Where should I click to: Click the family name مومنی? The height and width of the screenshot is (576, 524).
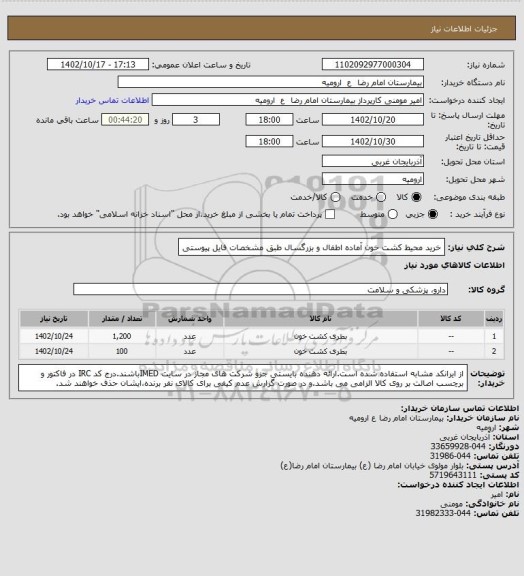point(451,504)
